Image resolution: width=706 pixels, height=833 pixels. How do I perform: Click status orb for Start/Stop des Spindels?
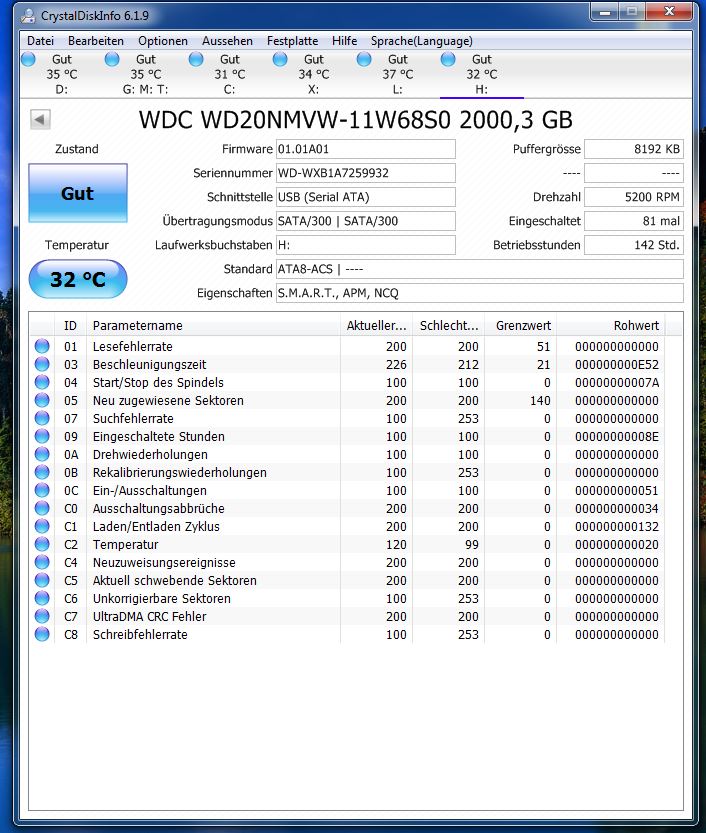pyautogui.click(x=42, y=382)
